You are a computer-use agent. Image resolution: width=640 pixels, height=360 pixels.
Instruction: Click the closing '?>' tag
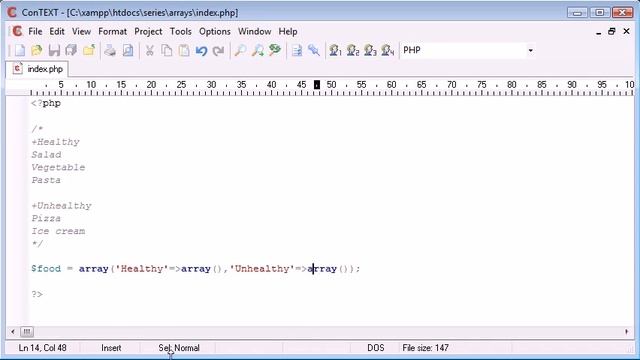[x=37, y=294]
